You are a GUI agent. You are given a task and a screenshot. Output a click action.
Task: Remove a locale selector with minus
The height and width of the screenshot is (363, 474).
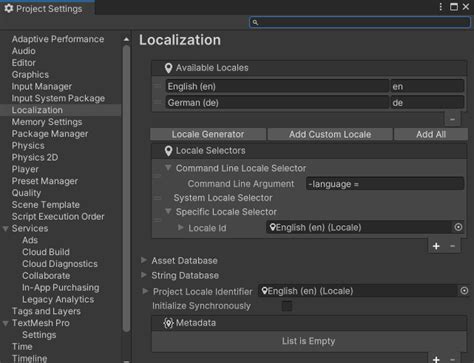coord(452,246)
